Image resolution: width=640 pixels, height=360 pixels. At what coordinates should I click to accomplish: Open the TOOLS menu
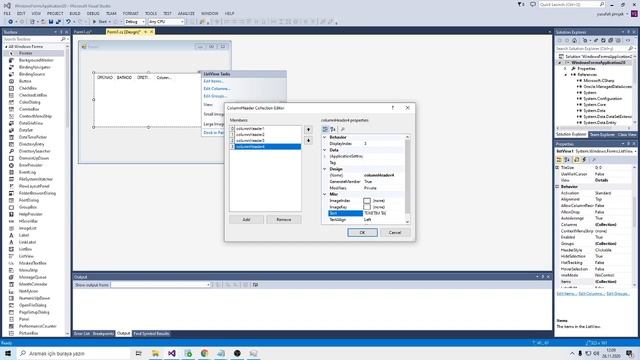151,13
